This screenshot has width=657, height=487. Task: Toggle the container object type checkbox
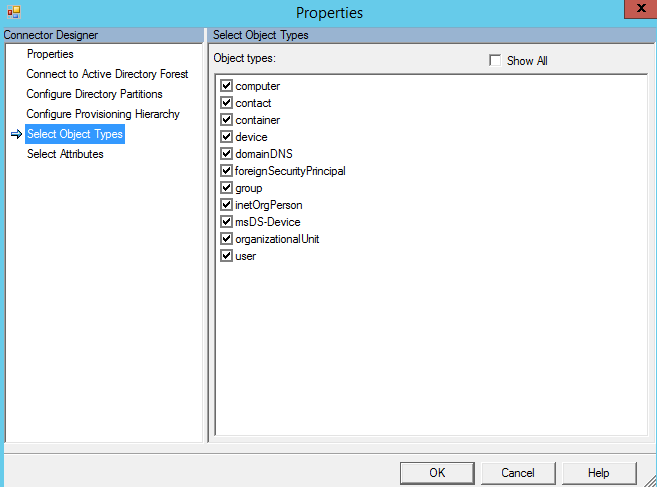pos(226,120)
